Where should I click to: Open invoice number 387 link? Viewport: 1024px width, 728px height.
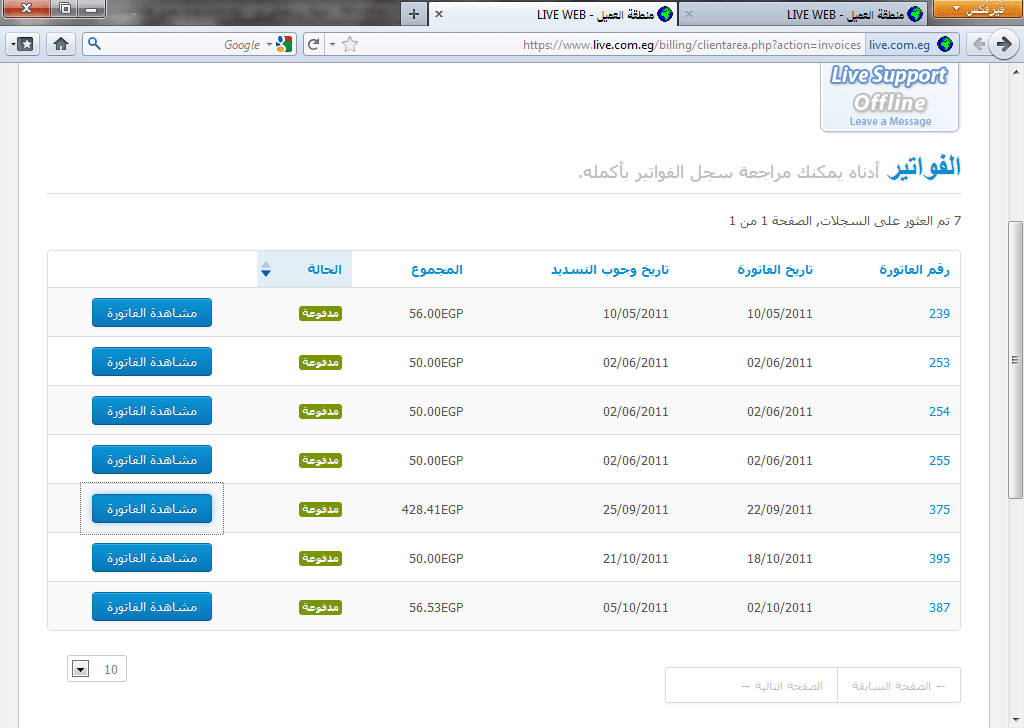pyautogui.click(x=938, y=607)
